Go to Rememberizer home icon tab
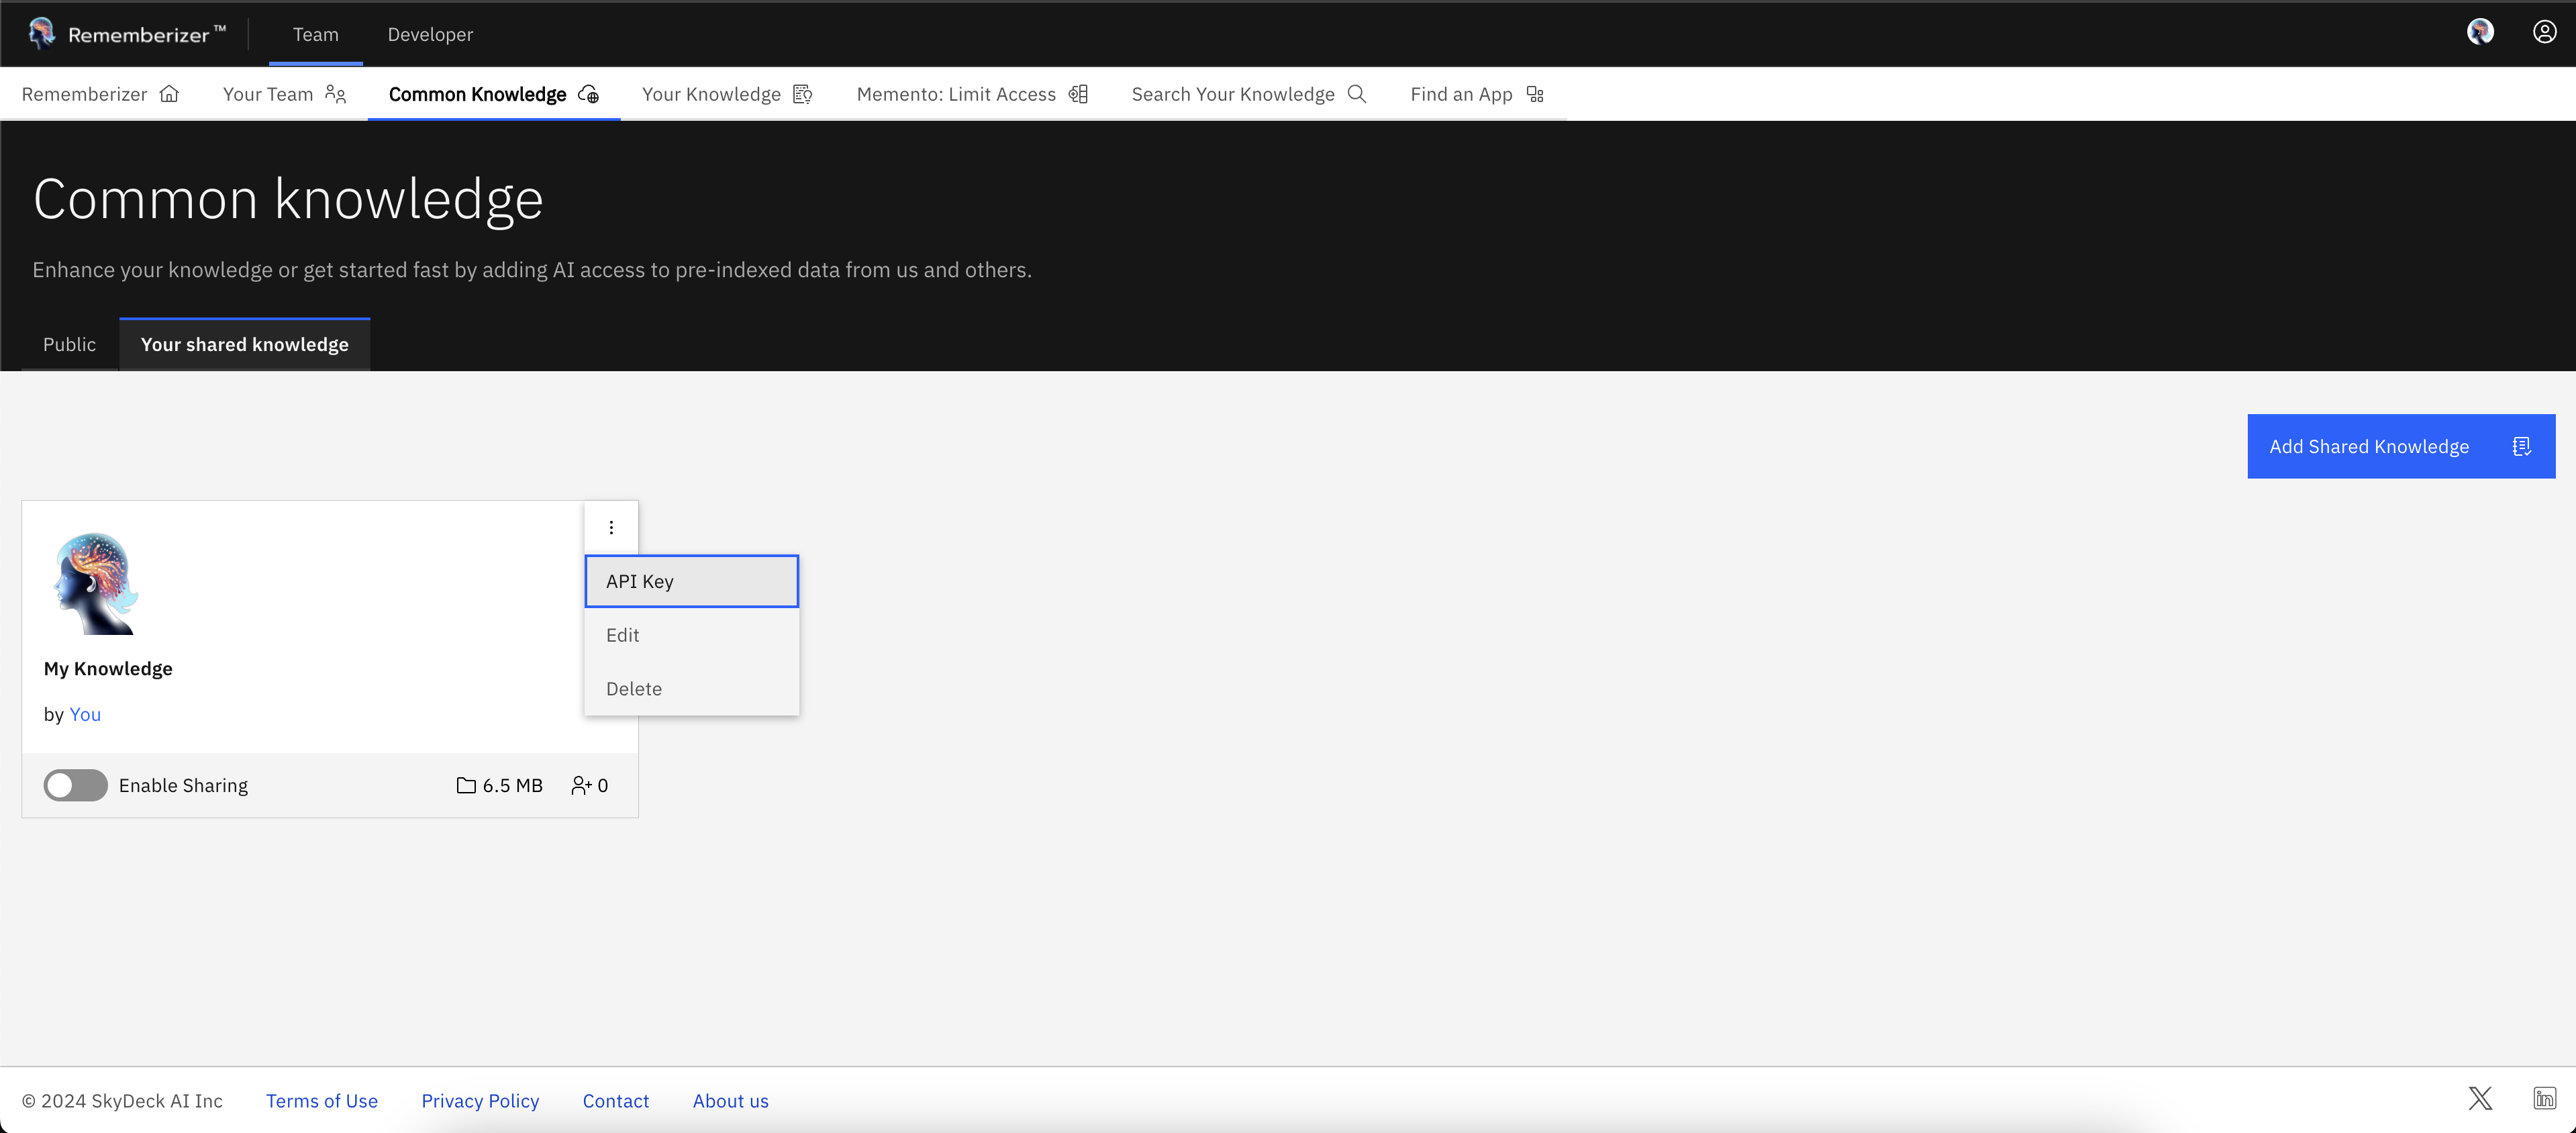Image resolution: width=2576 pixels, height=1133 pixels. 100,94
